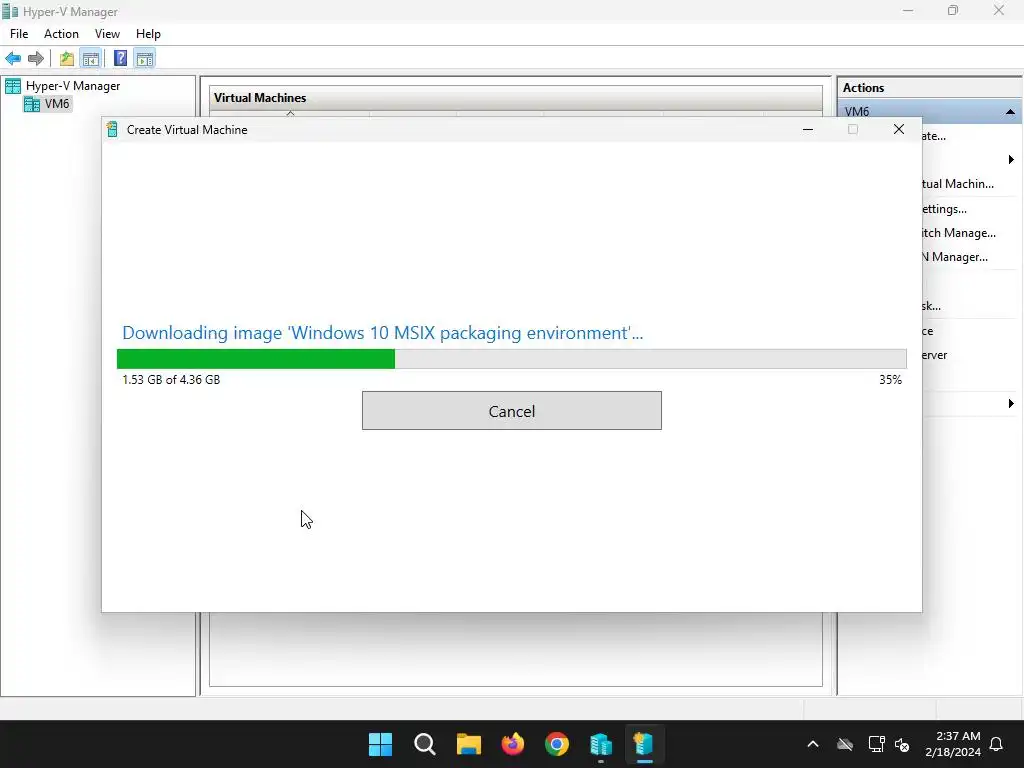
Task: Open the Help menu
Action: click(148, 34)
